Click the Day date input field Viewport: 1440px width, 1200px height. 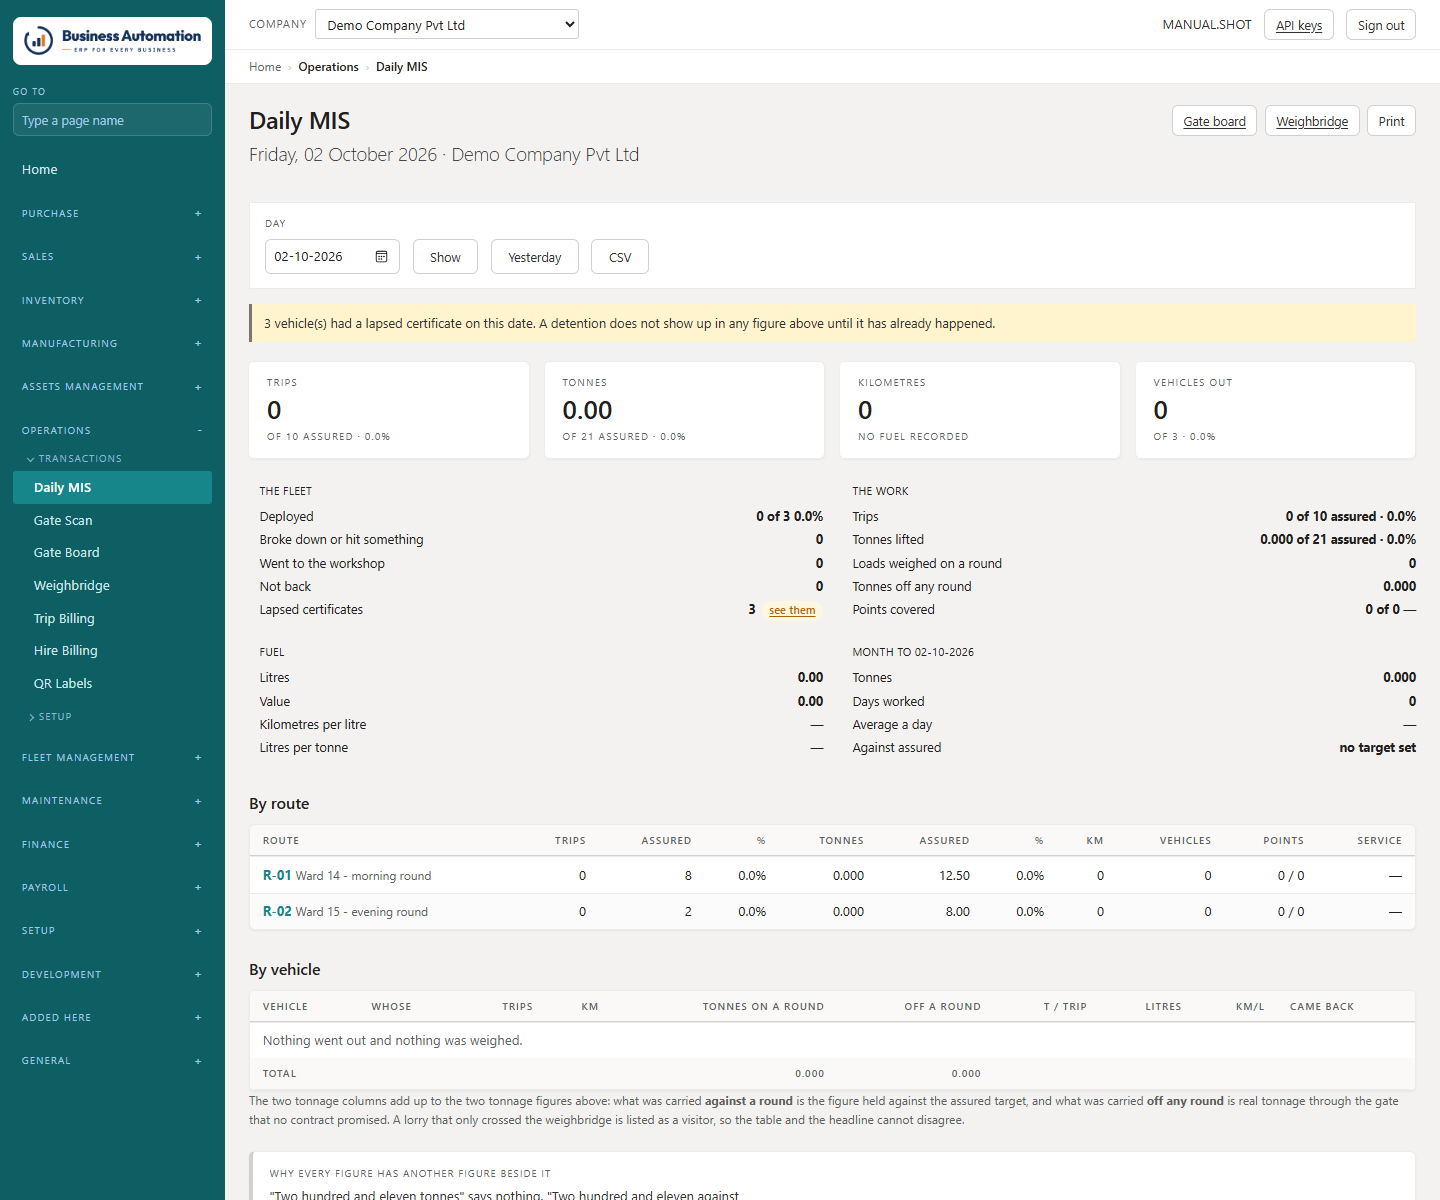coord(332,257)
